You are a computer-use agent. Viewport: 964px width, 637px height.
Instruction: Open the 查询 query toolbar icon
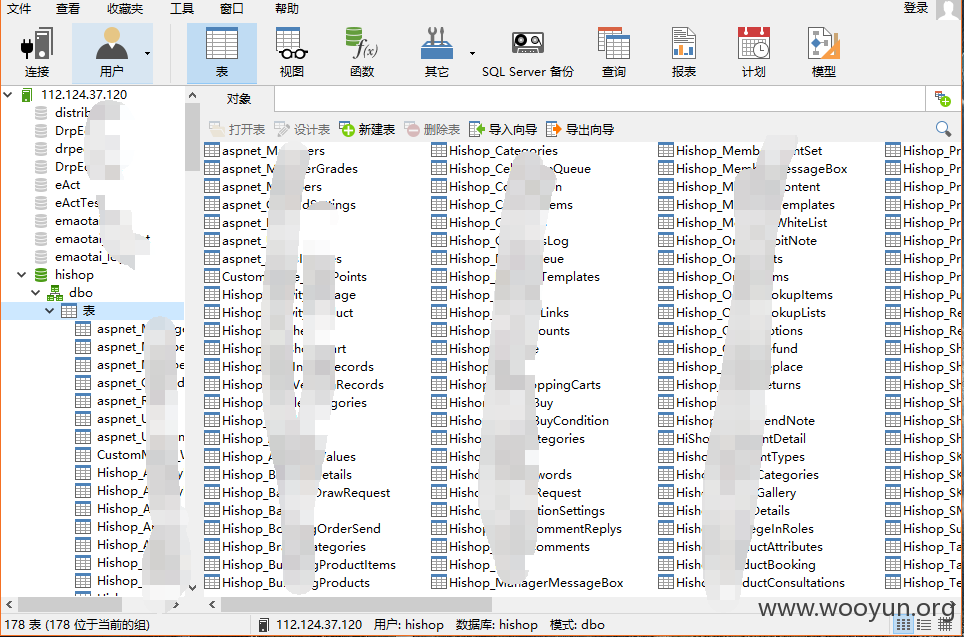pyautogui.click(x=614, y=53)
